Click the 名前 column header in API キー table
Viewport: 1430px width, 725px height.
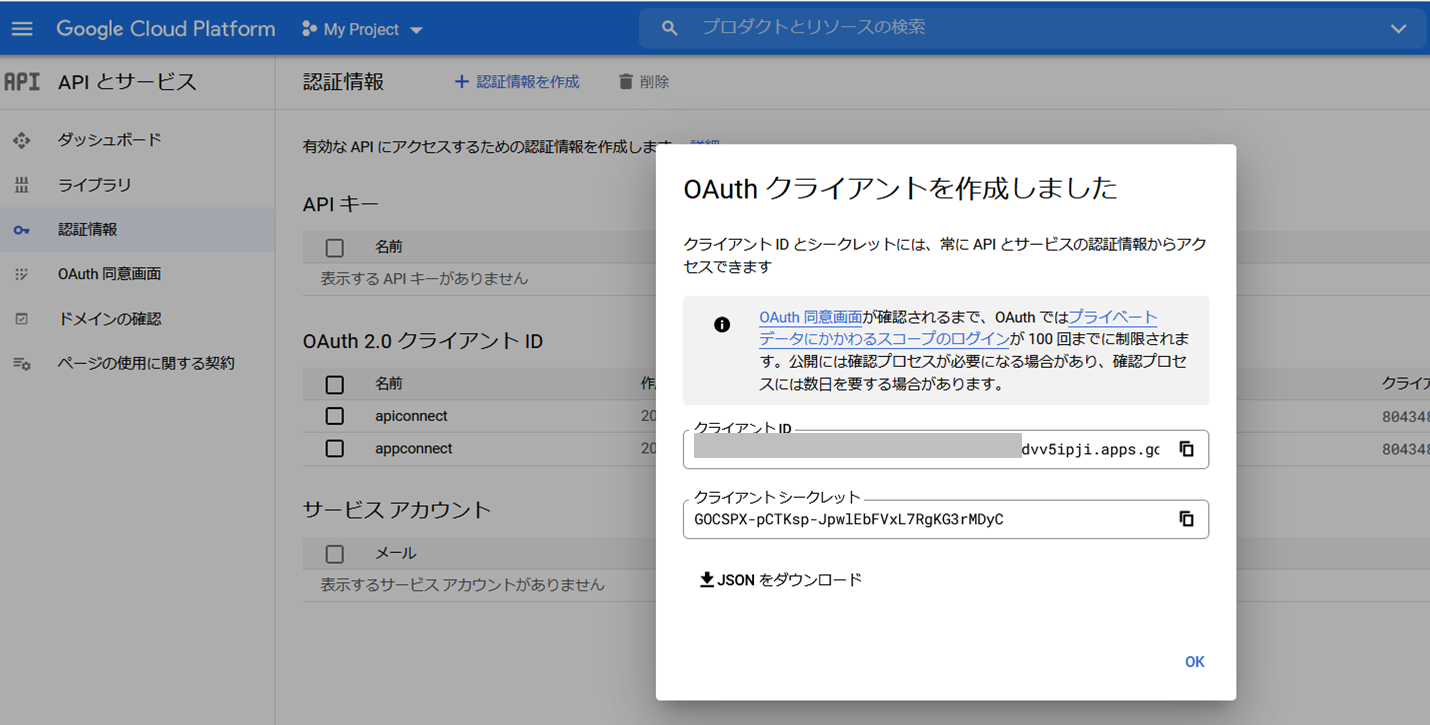point(389,247)
